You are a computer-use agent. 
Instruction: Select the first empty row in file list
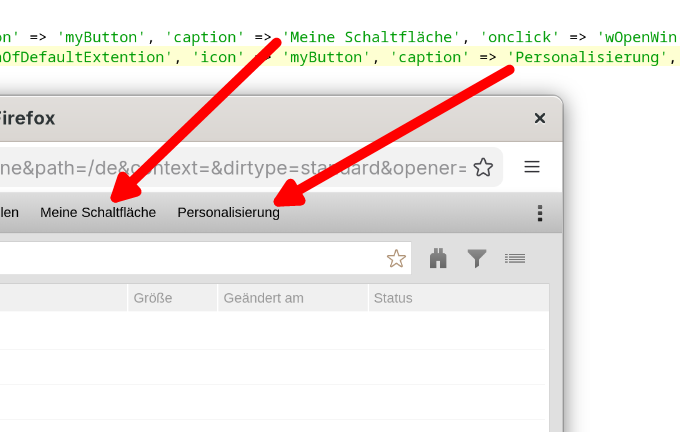click(x=270, y=330)
